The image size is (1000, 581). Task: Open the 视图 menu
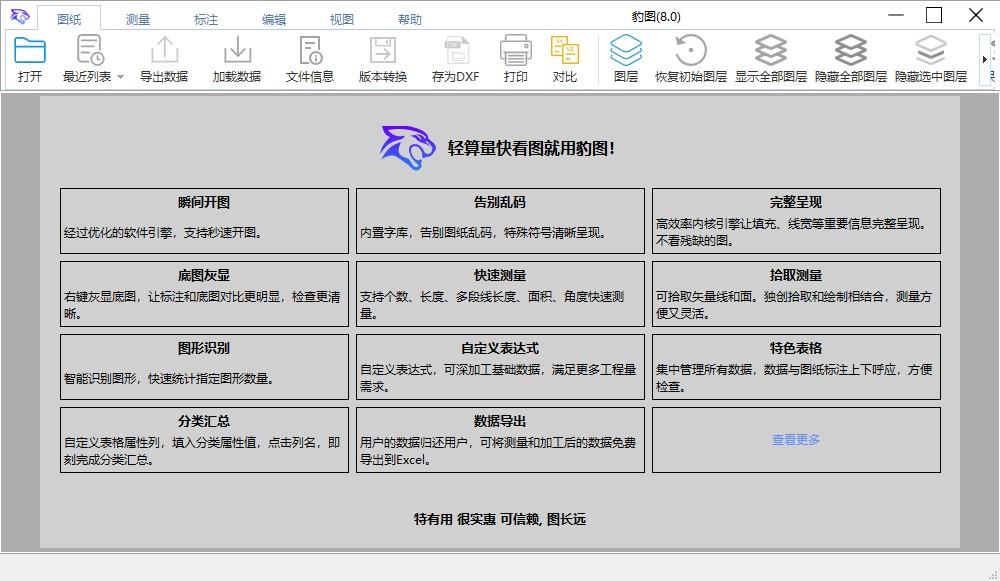click(340, 17)
